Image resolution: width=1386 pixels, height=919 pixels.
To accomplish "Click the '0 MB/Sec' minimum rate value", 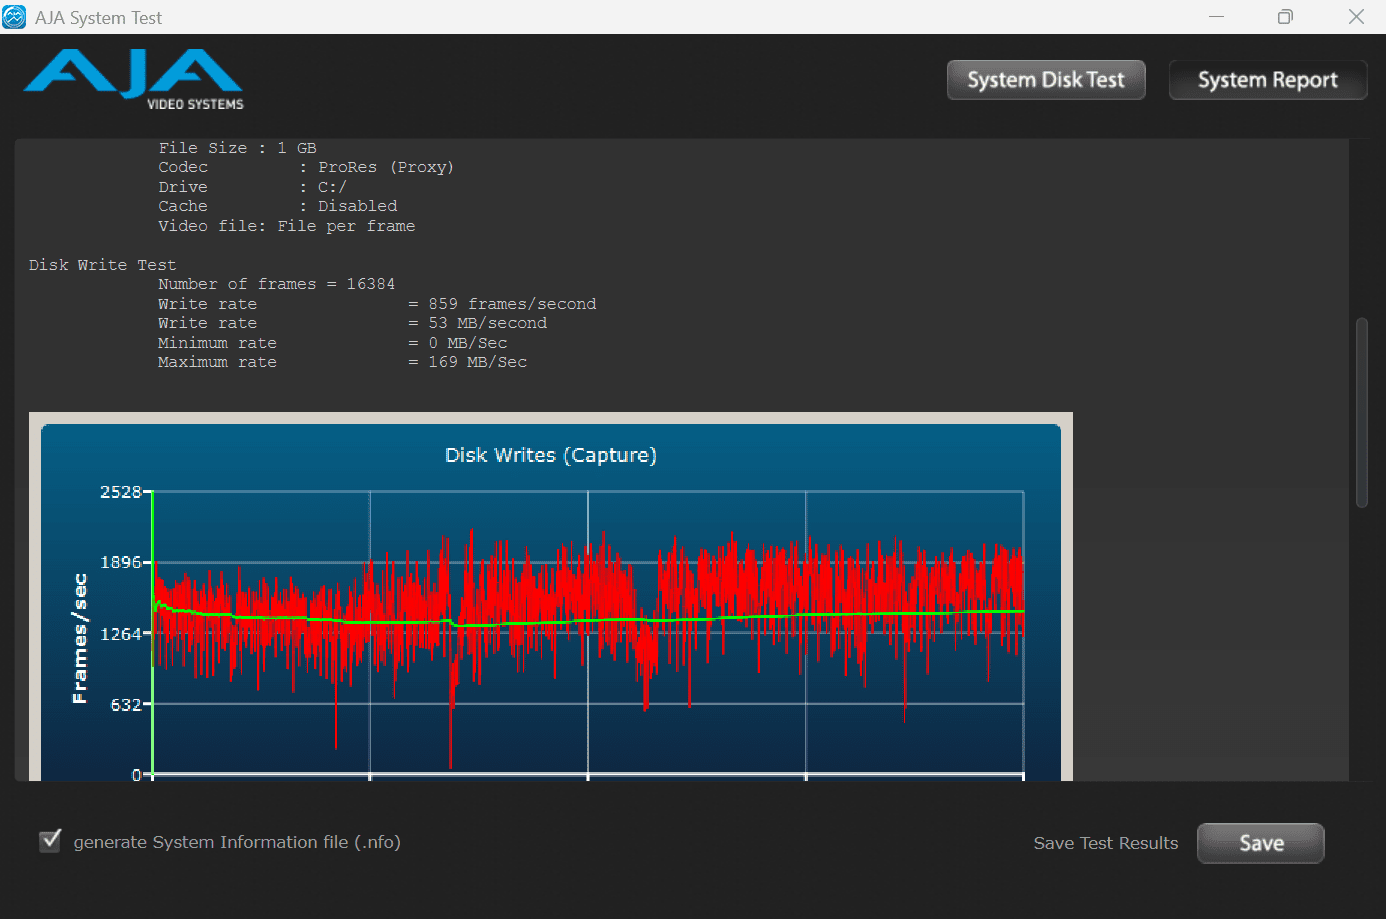I will [x=467, y=343].
